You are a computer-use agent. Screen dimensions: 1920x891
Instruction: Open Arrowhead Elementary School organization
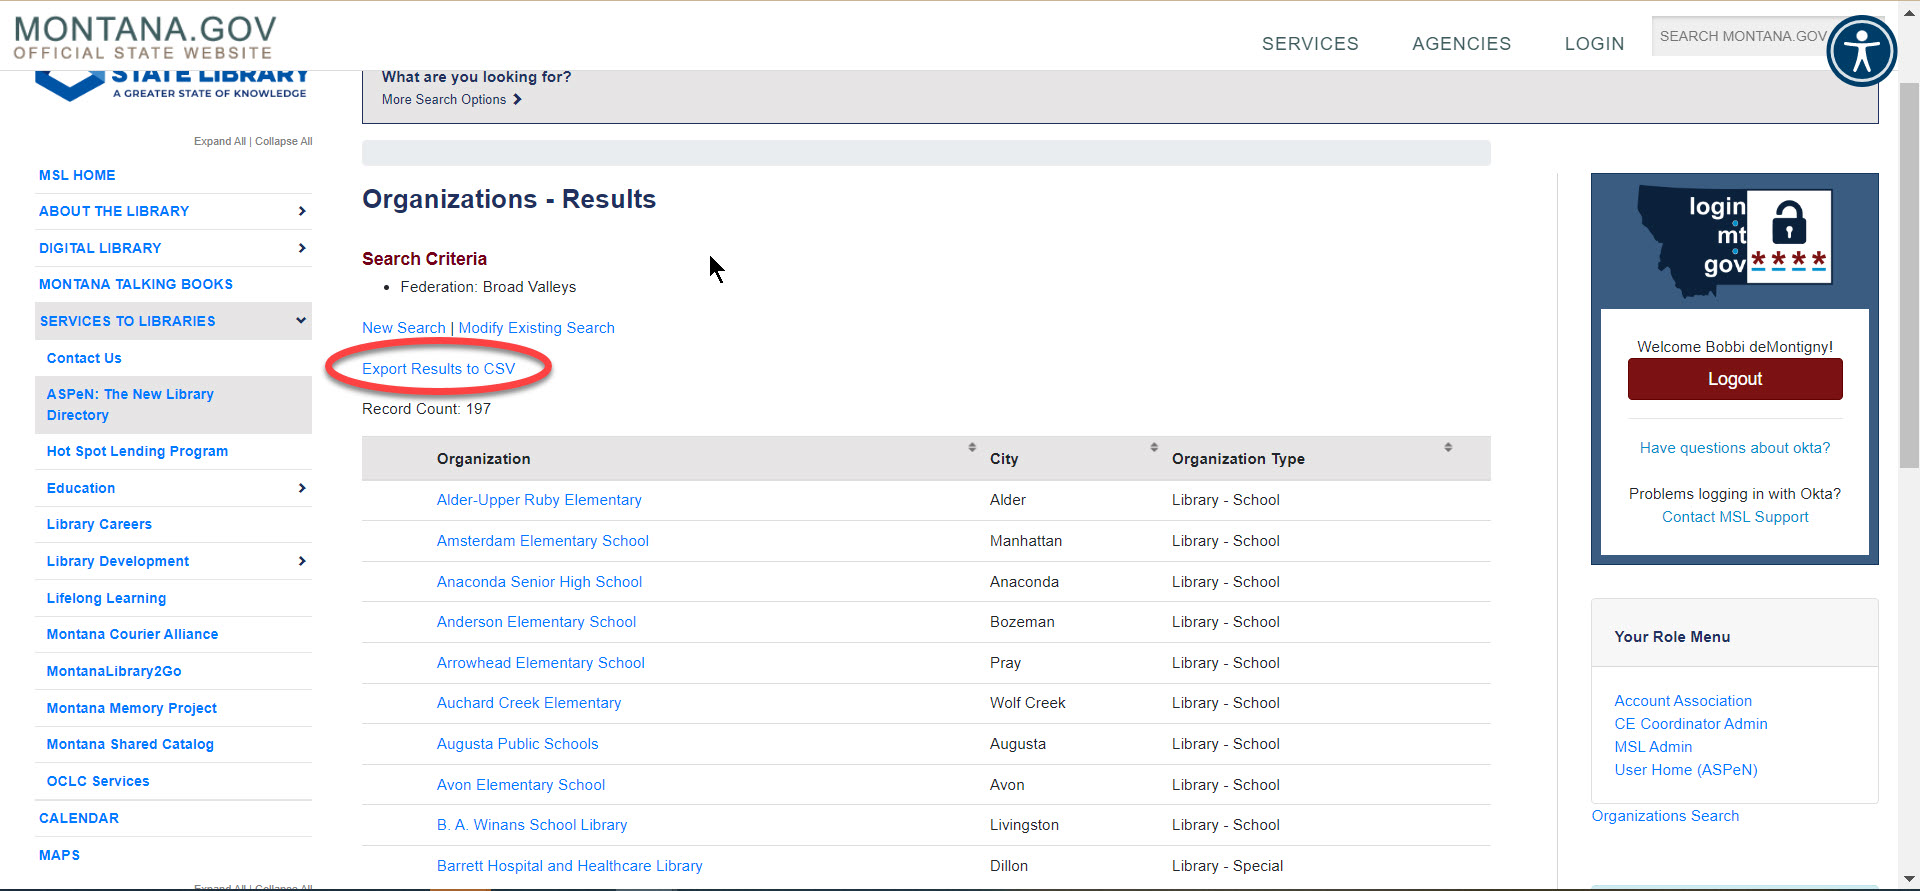(541, 663)
